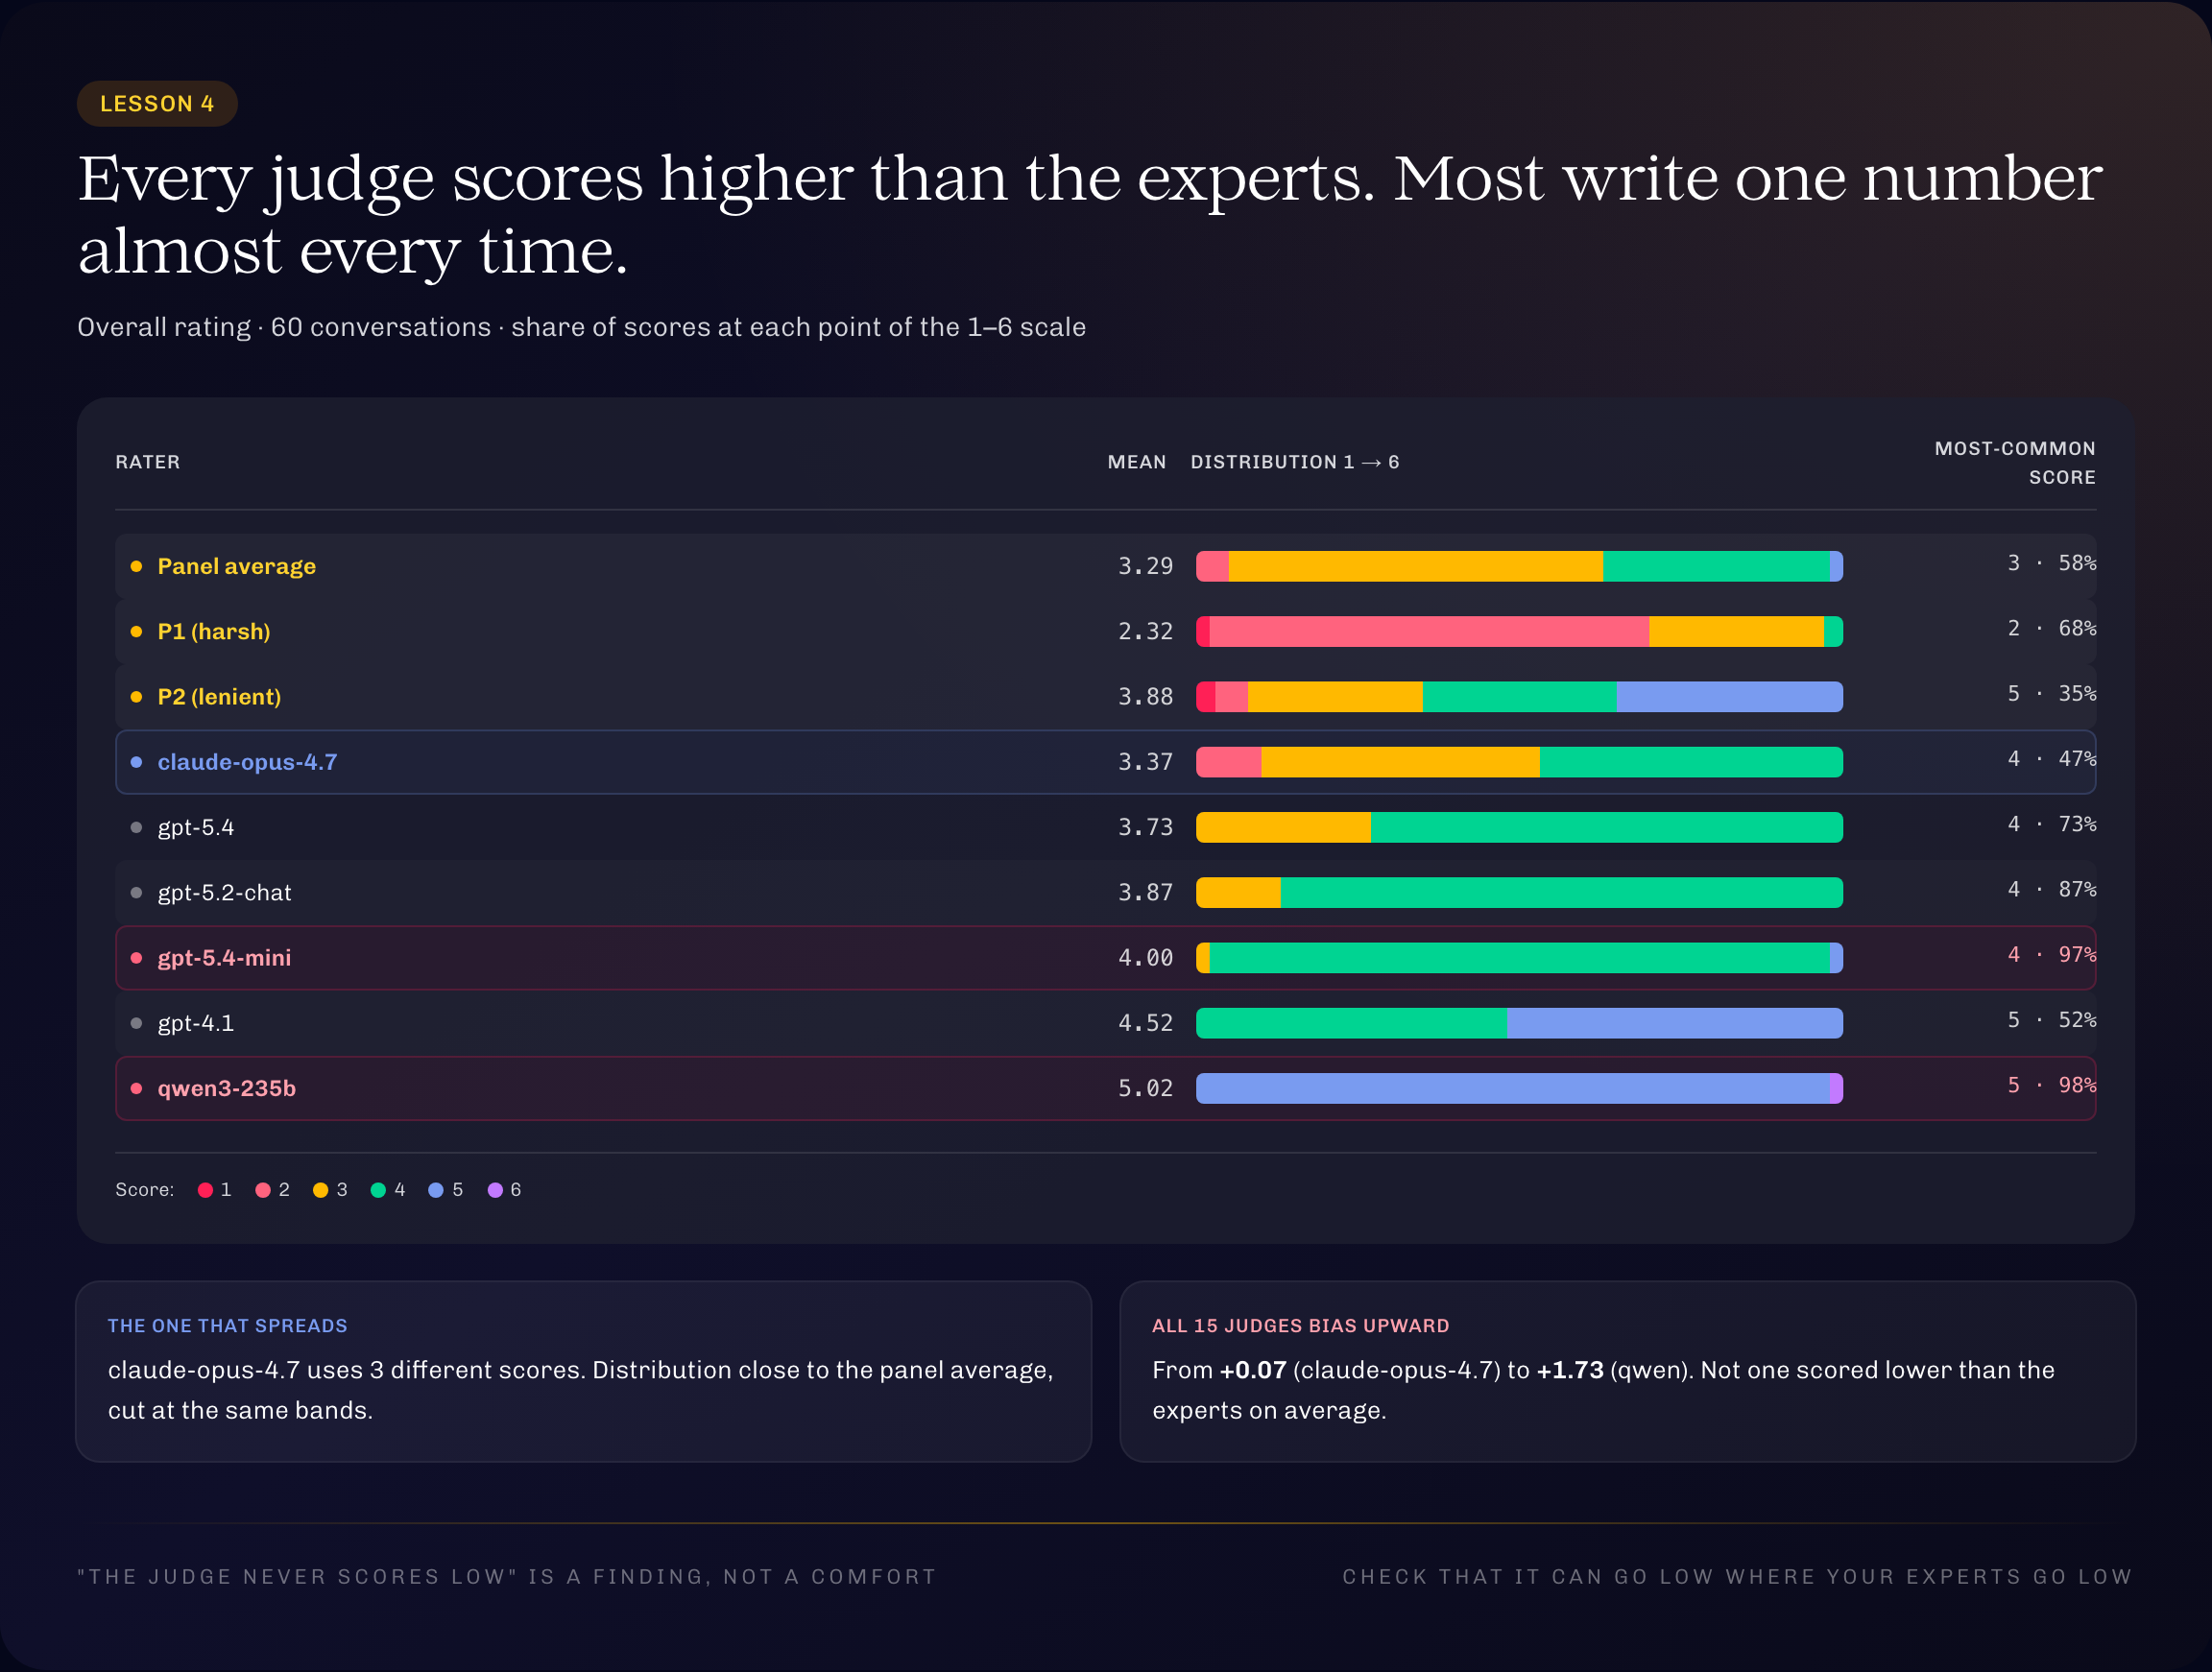The height and width of the screenshot is (1672, 2212).
Task: Click the mean value 4.52
Action: click(1145, 1023)
